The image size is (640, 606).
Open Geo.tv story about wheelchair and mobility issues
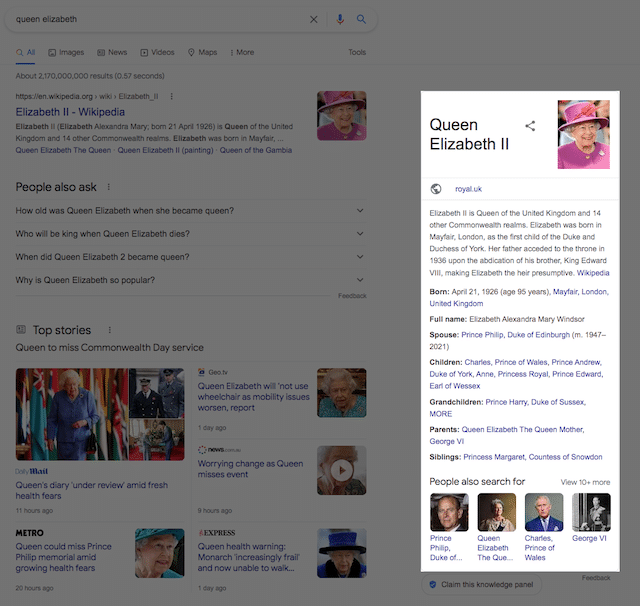pyautogui.click(x=253, y=397)
